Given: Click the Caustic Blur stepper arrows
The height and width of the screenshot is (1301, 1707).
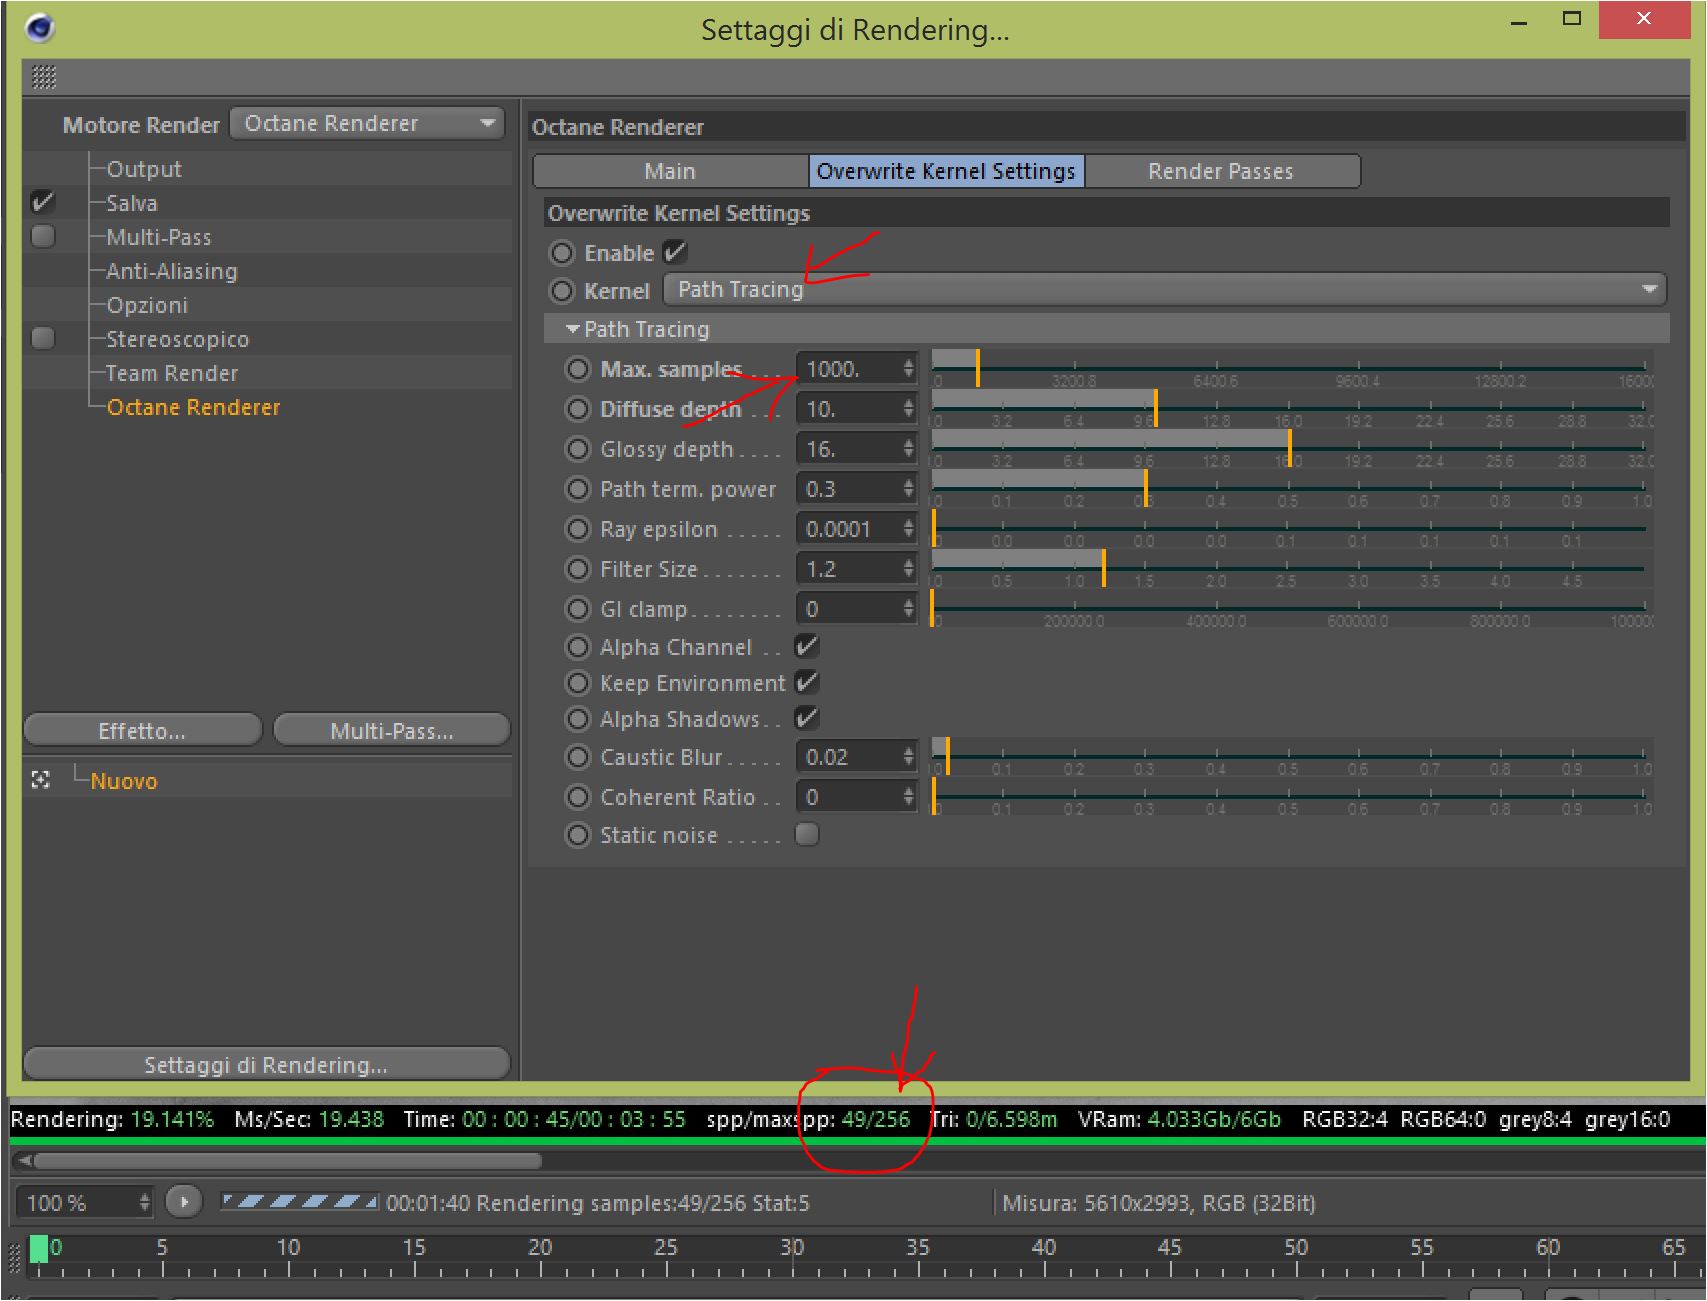Looking at the screenshot, I should 908,757.
